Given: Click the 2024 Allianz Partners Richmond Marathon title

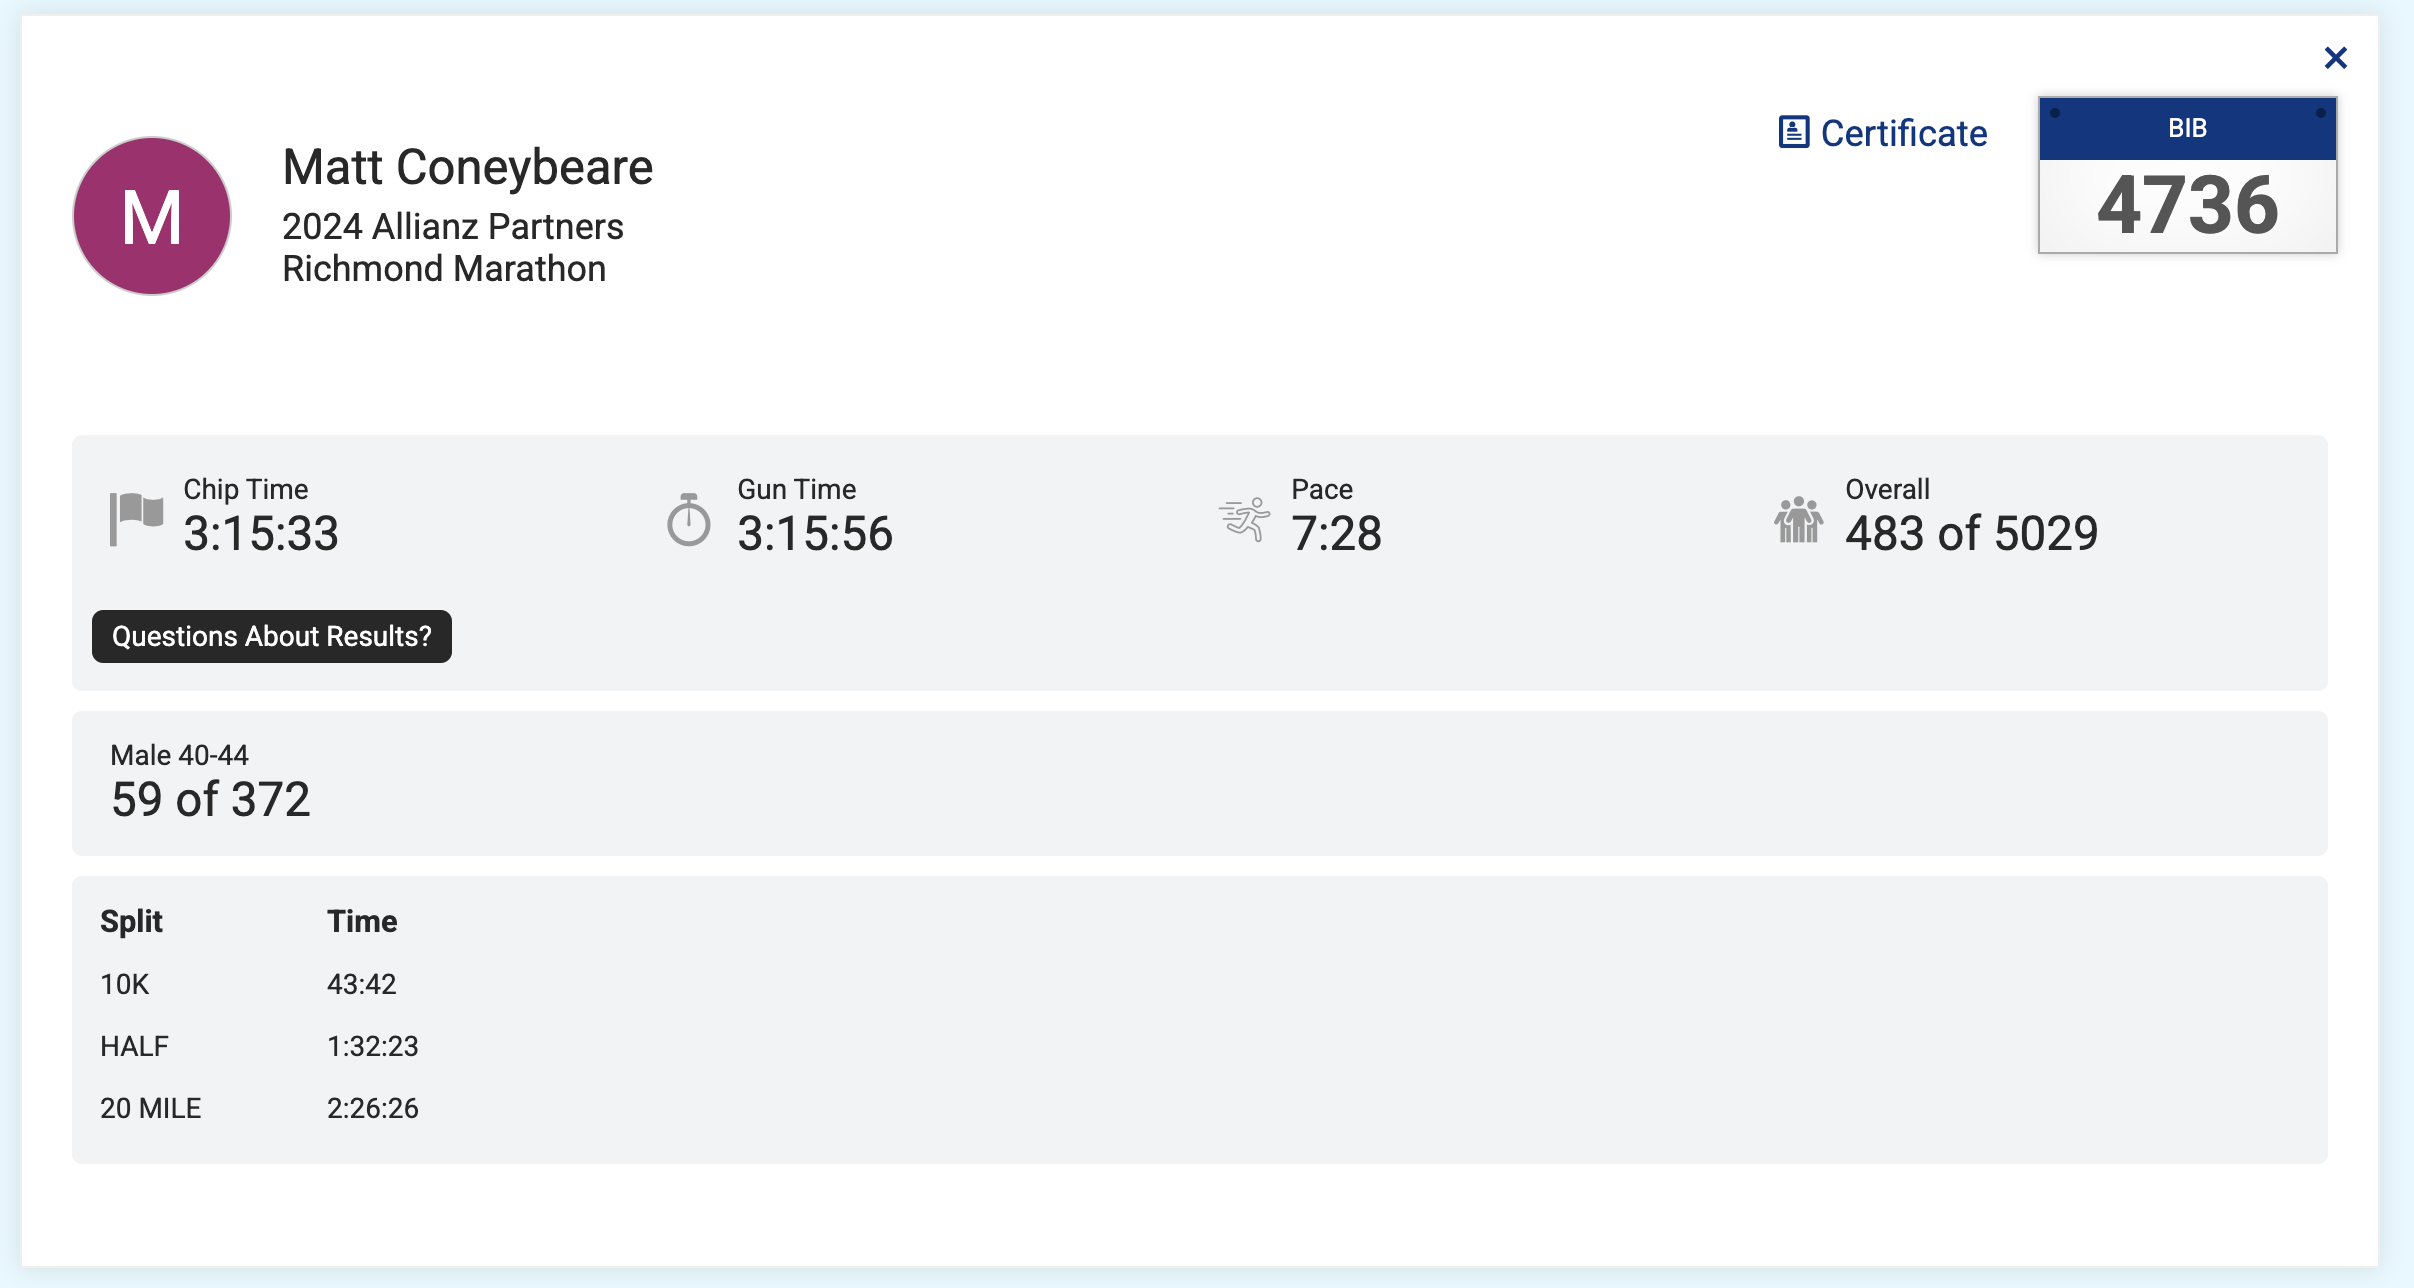Looking at the screenshot, I should [453, 247].
